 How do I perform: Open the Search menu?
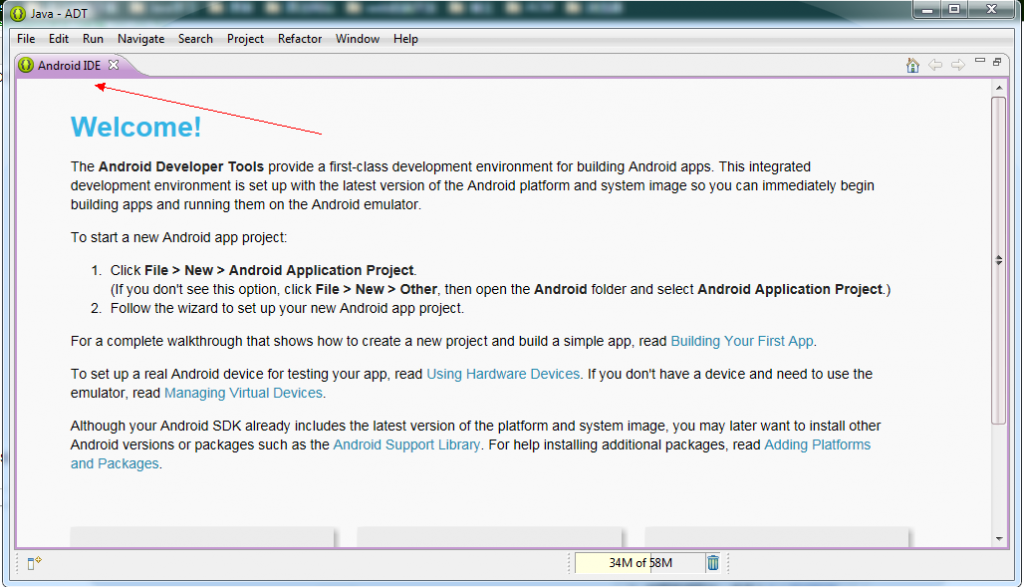point(195,39)
